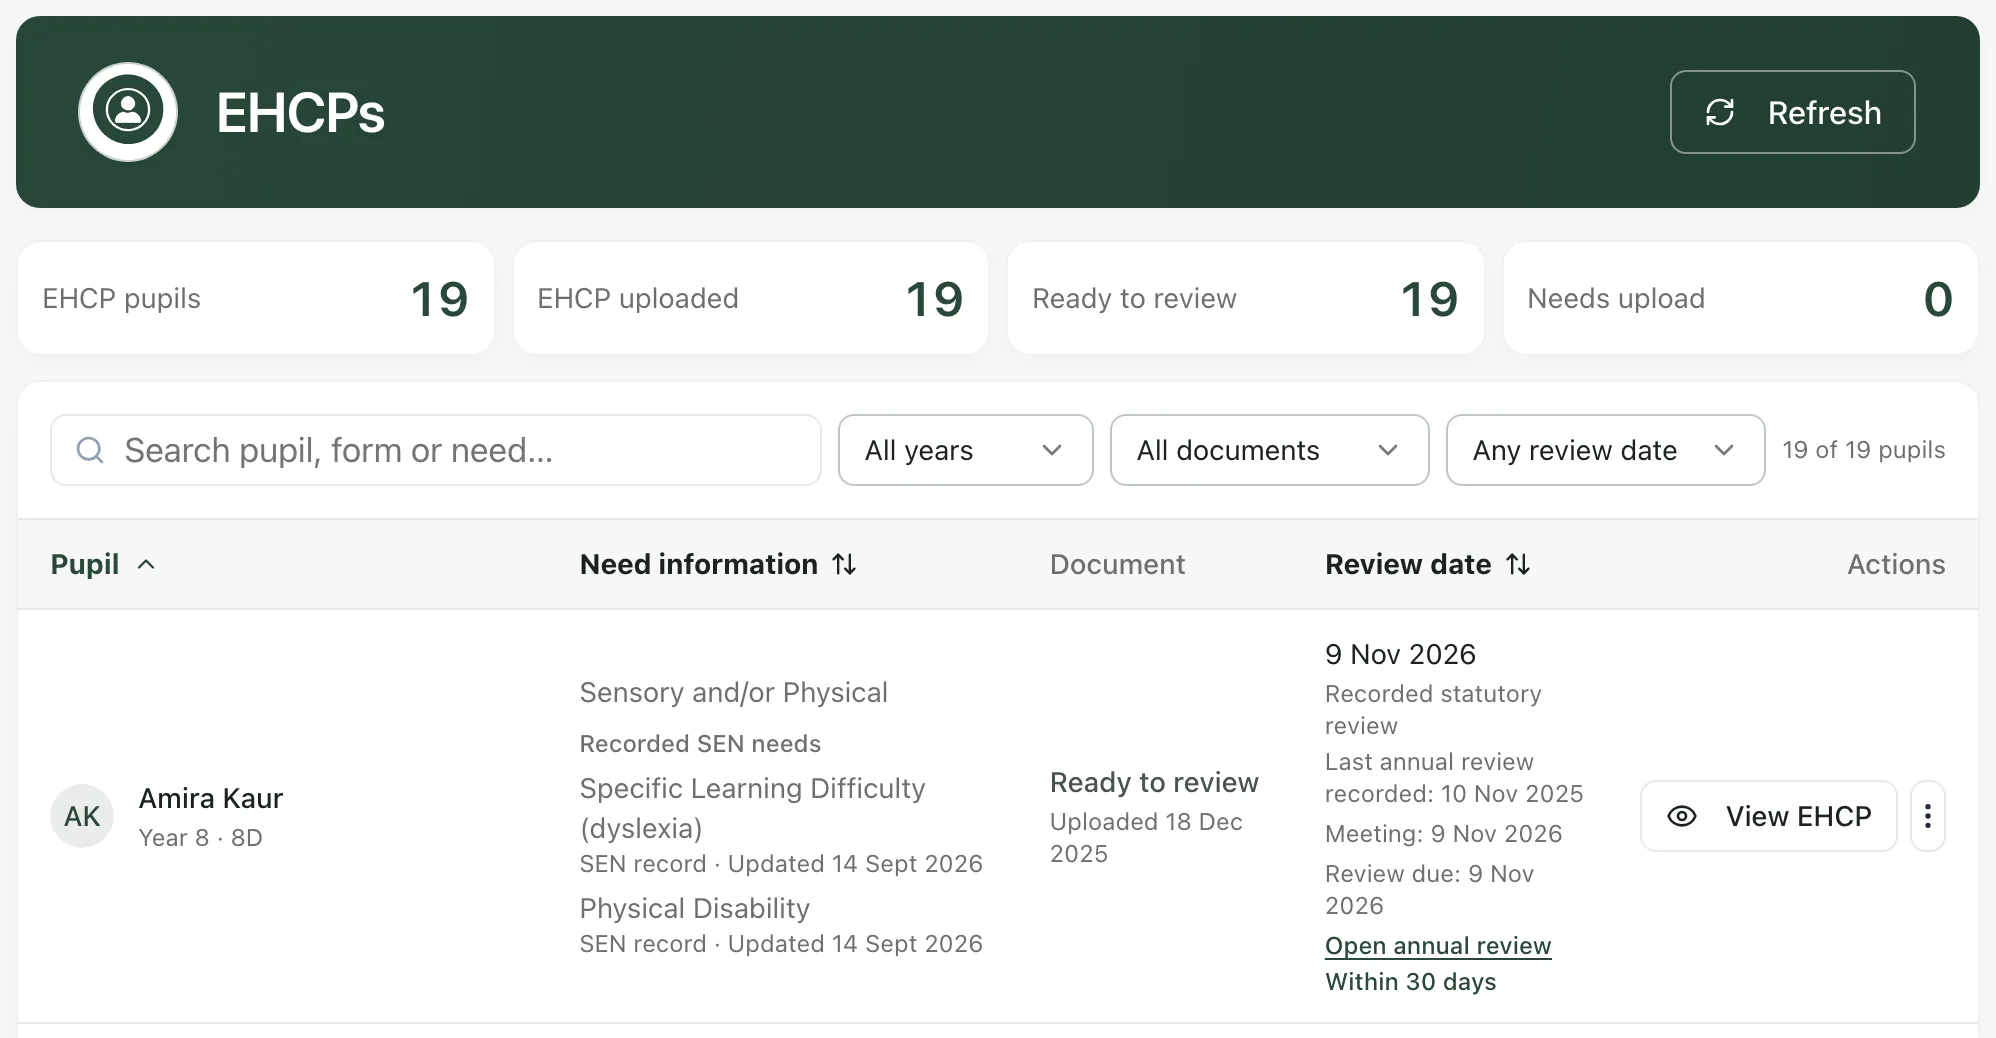Click the Within 30 days label
Image resolution: width=1996 pixels, height=1038 pixels.
pos(1411,982)
